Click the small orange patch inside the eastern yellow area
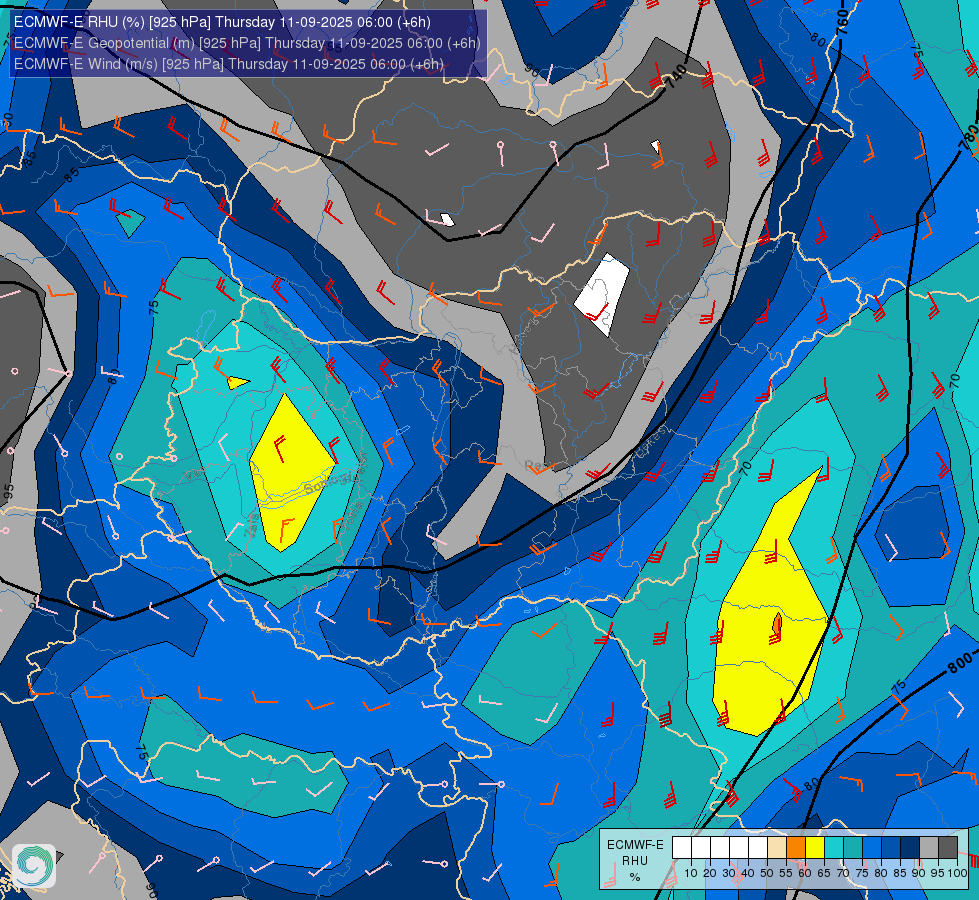The width and height of the screenshot is (979, 900). (x=777, y=624)
